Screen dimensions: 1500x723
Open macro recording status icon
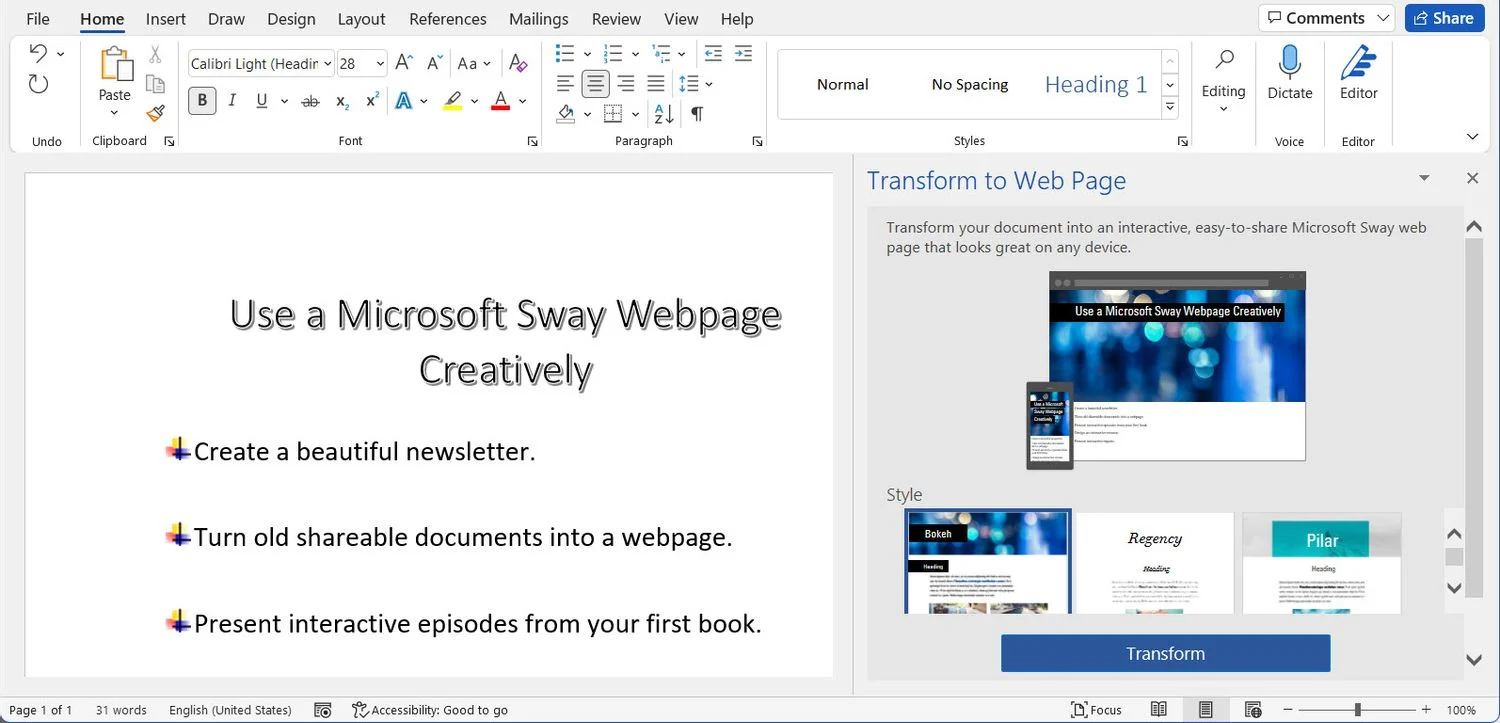[323, 710]
